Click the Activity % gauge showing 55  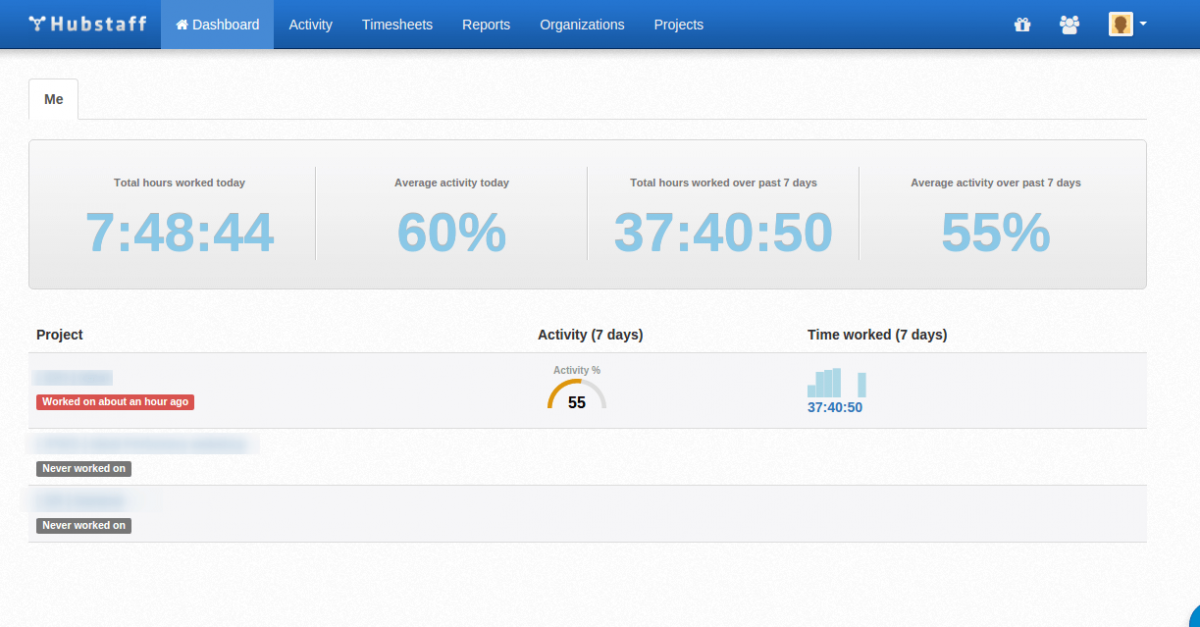[x=577, y=394]
